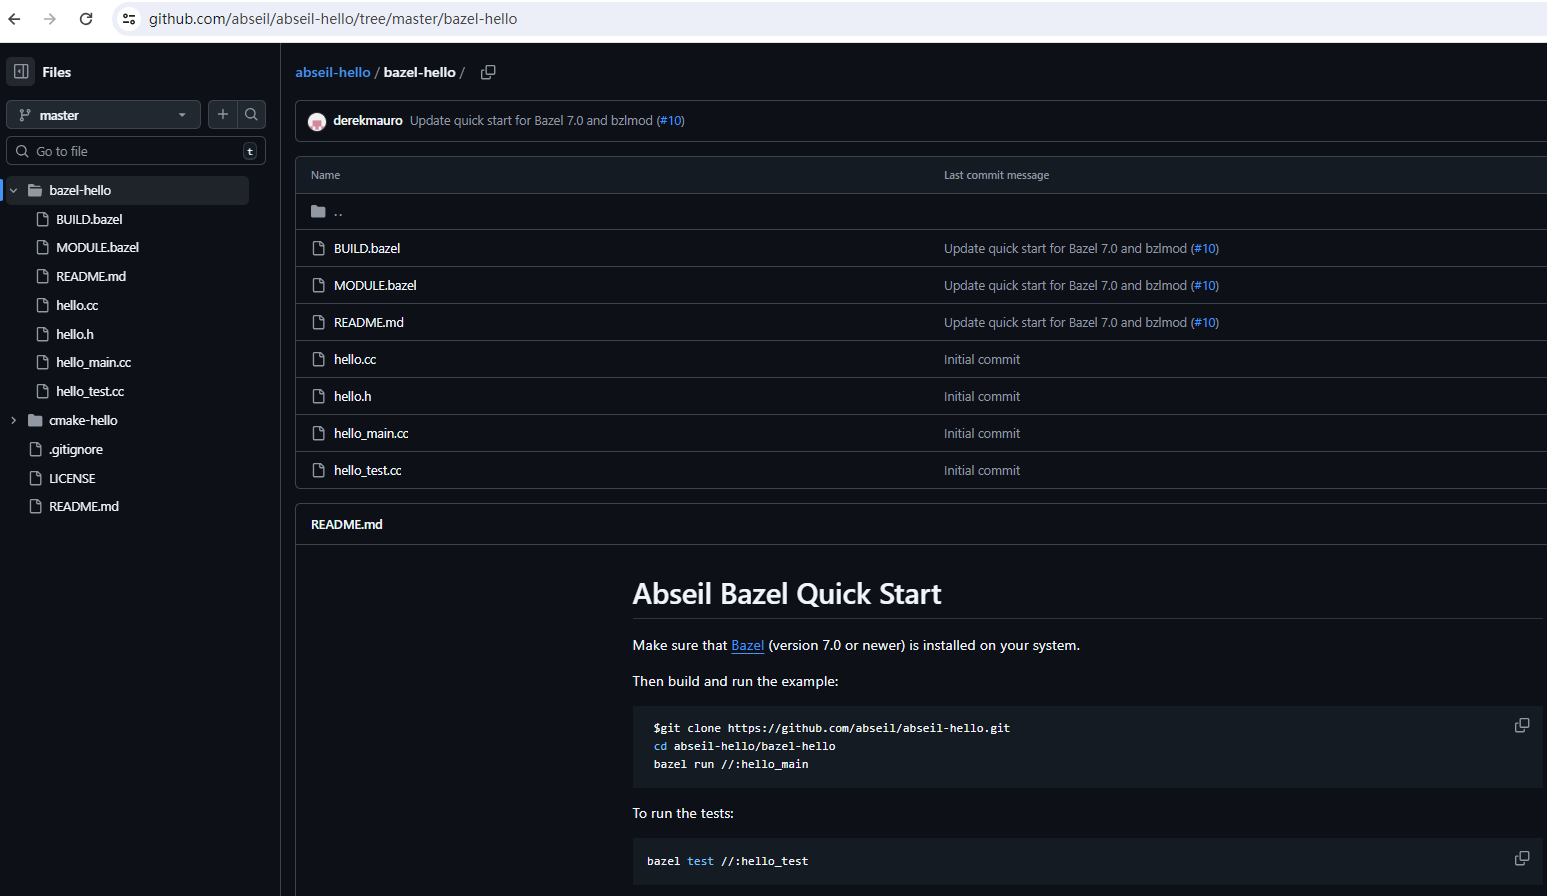Open Initial commit link for hello.cc

click(x=982, y=359)
